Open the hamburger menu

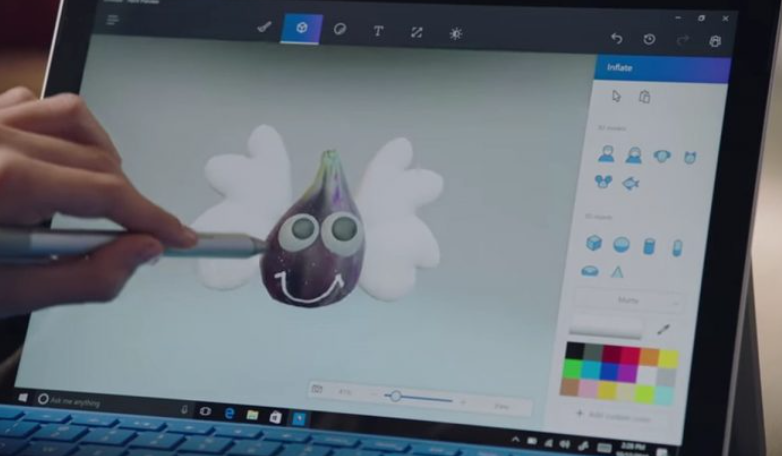[113, 19]
